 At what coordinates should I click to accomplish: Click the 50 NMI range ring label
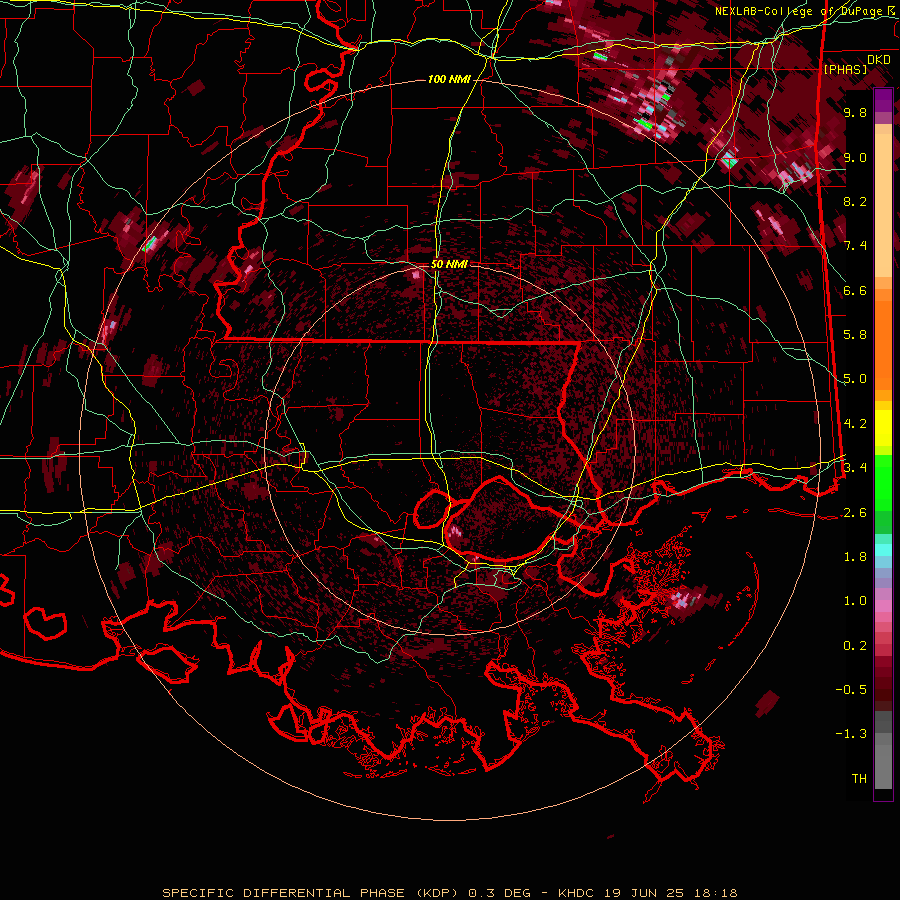tap(449, 264)
